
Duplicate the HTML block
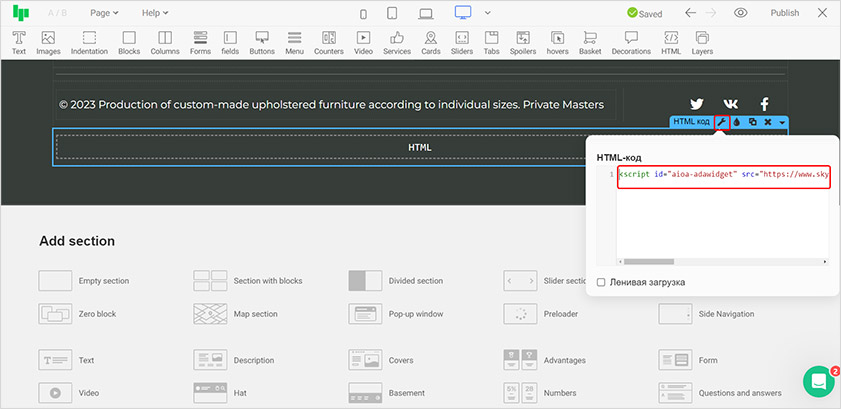coord(753,122)
